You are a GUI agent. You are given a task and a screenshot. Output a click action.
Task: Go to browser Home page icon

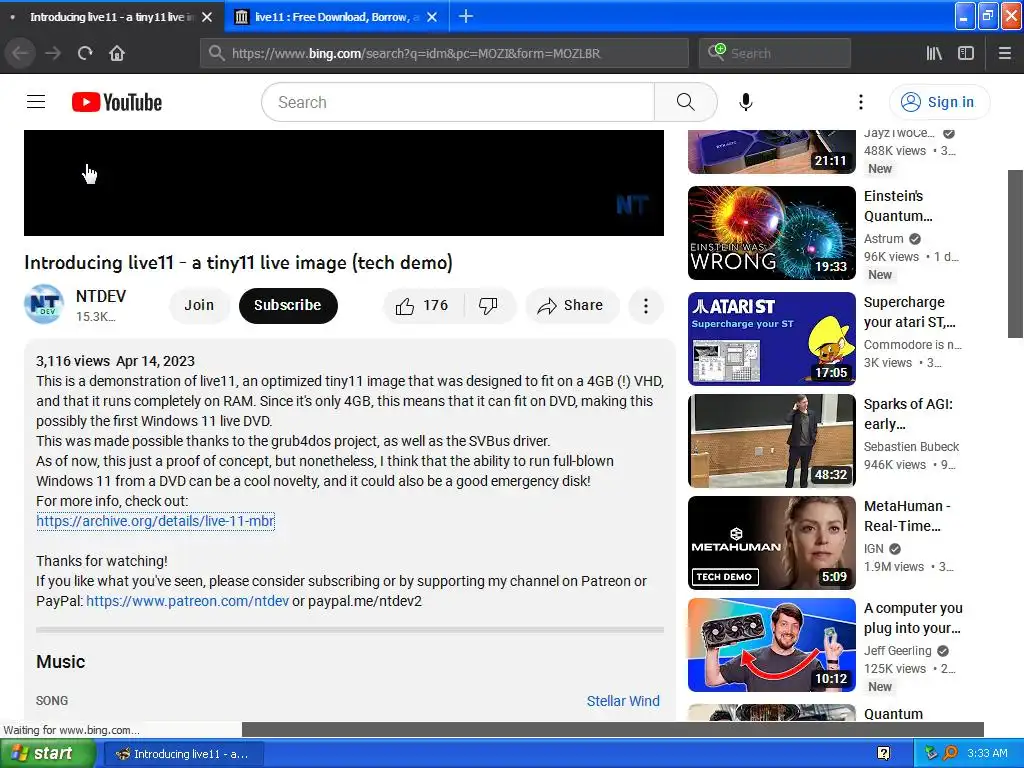coord(117,53)
